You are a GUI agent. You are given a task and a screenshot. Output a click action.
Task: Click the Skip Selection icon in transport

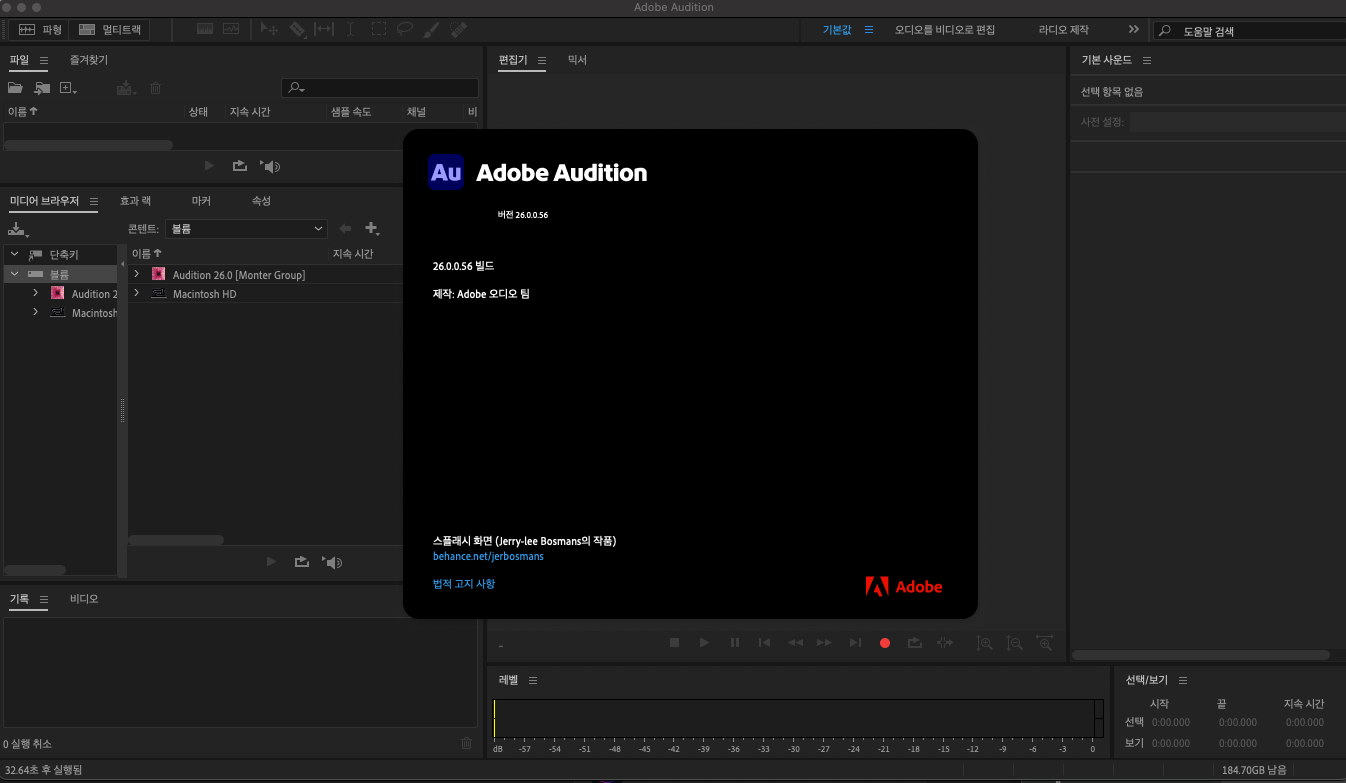point(944,643)
